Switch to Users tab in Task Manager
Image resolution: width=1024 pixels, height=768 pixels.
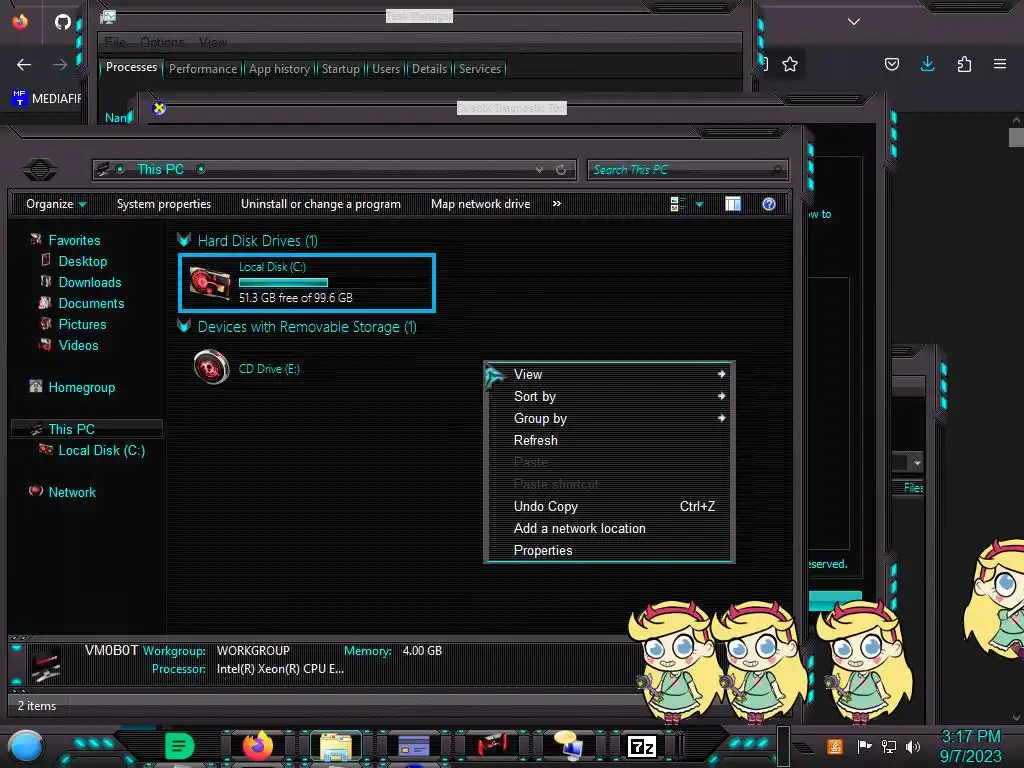tap(386, 69)
